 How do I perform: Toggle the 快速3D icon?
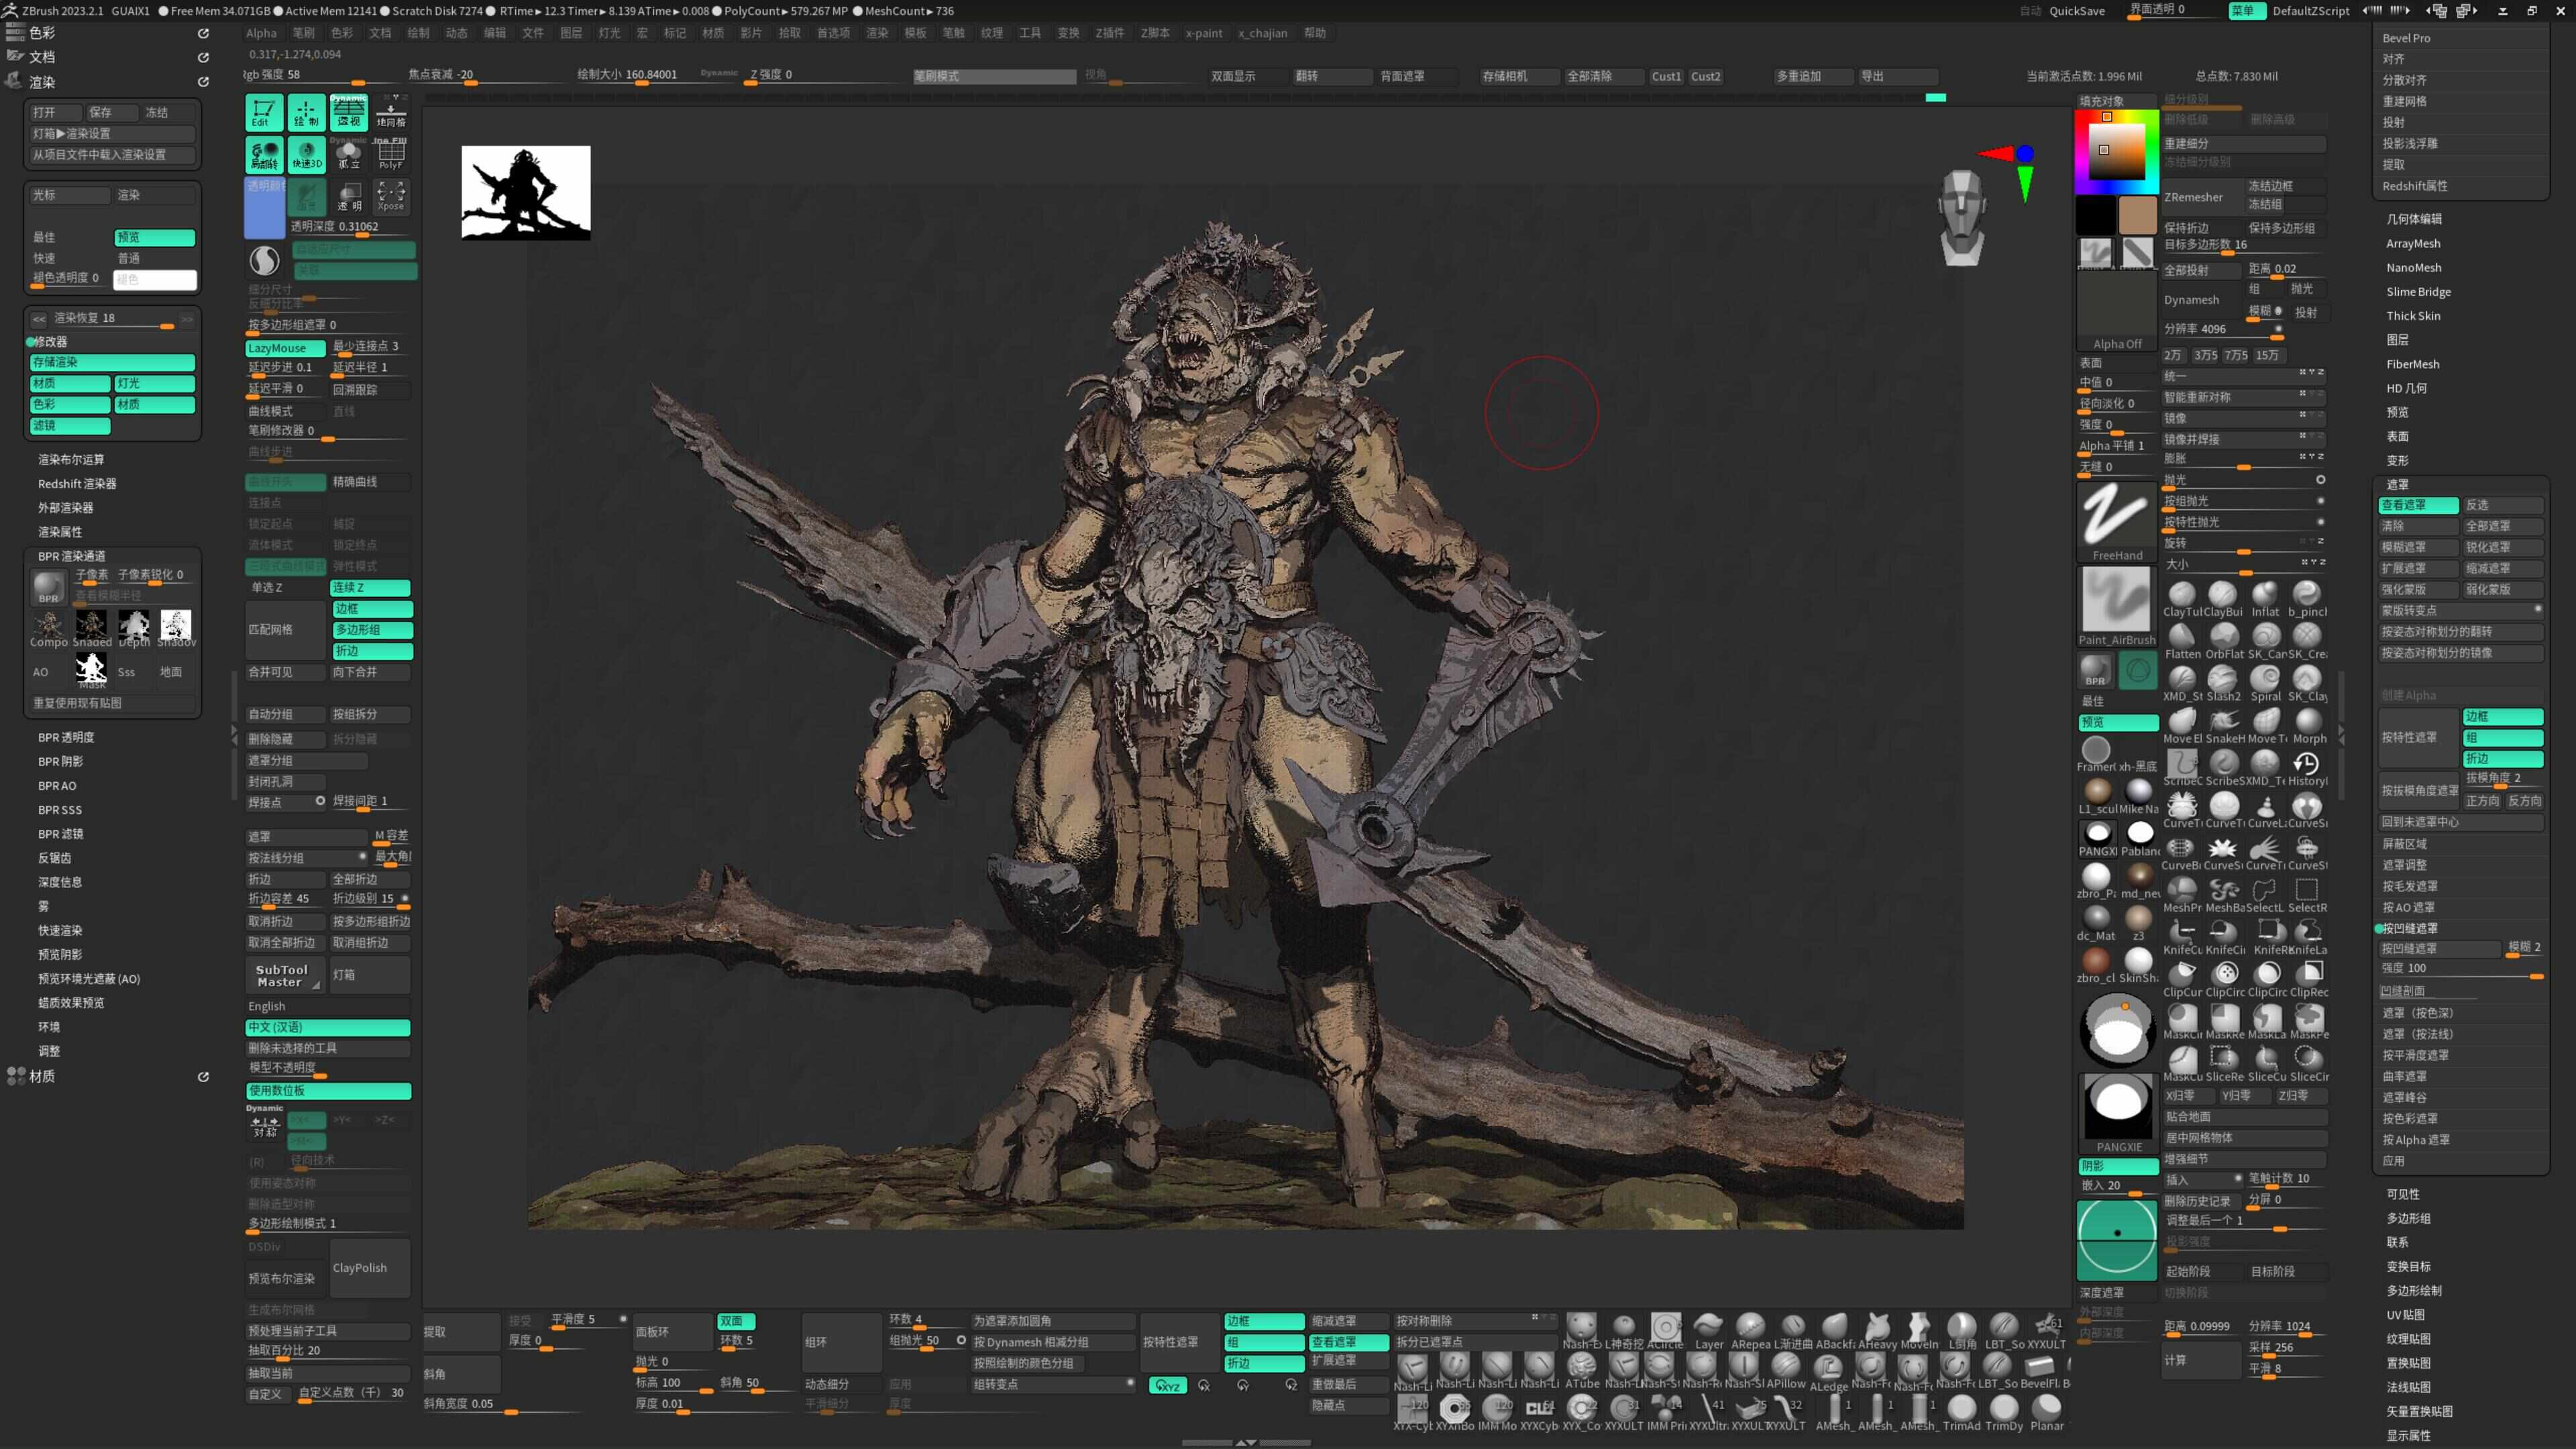click(x=306, y=154)
